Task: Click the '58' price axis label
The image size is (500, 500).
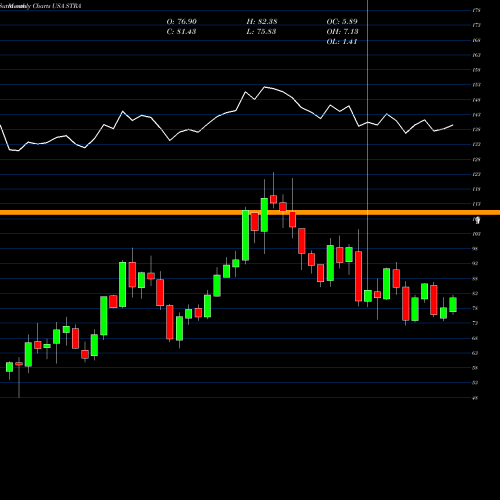Action: [x=475, y=368]
